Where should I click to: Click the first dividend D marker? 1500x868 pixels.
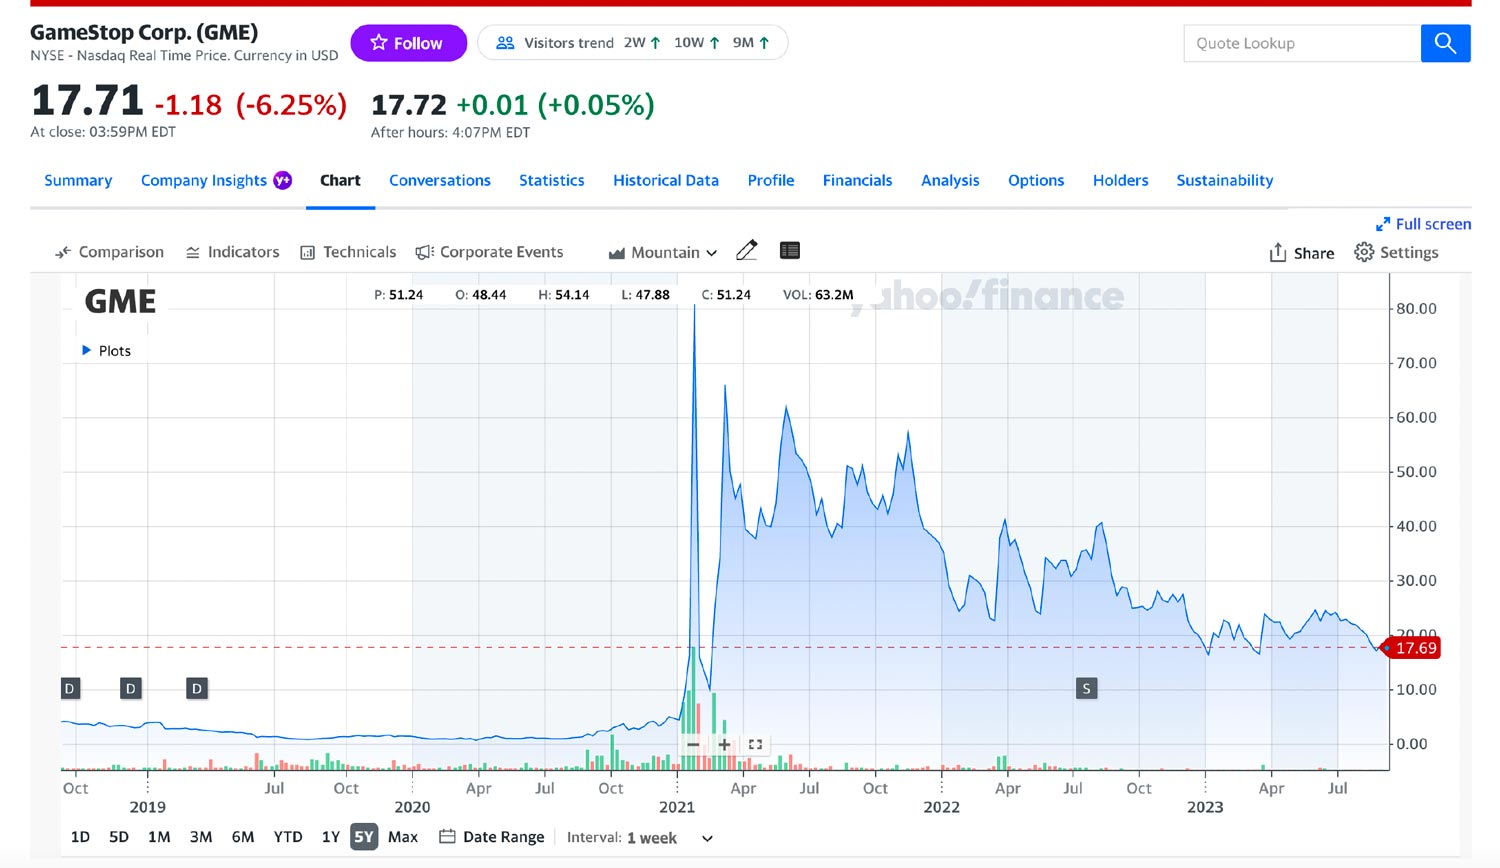pos(69,688)
